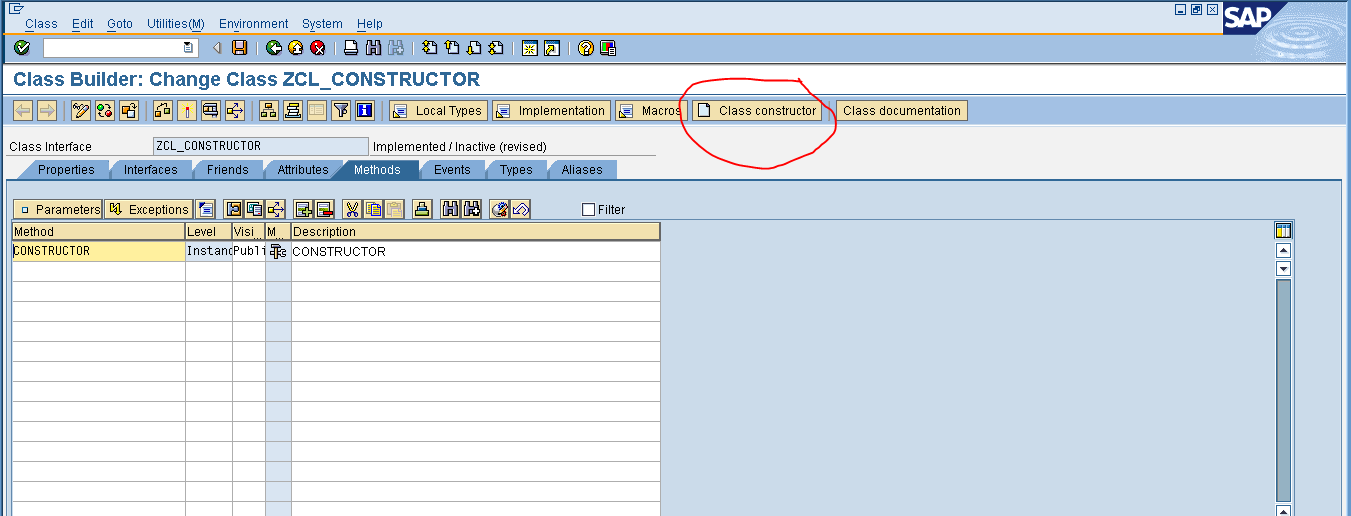Click the Display/Change pencil icon

pos(81,110)
